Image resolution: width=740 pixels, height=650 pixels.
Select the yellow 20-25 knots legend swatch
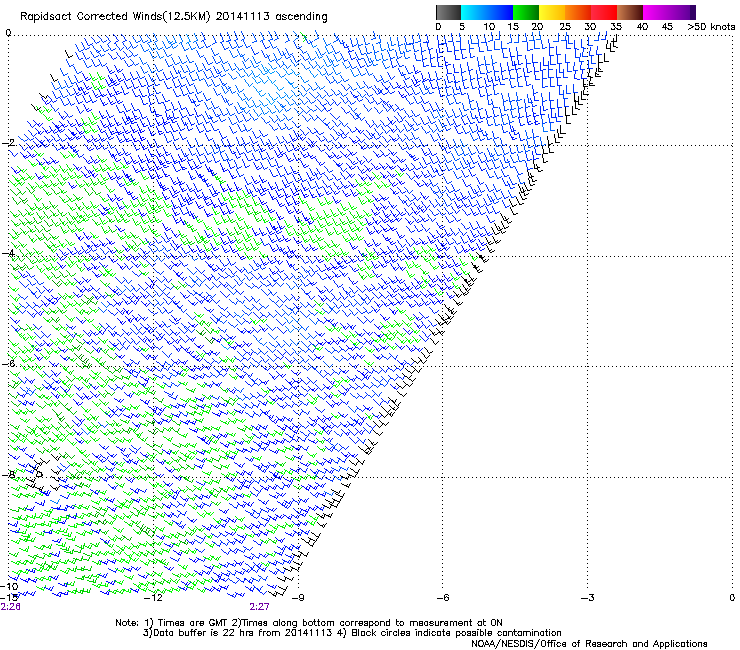(x=552, y=12)
